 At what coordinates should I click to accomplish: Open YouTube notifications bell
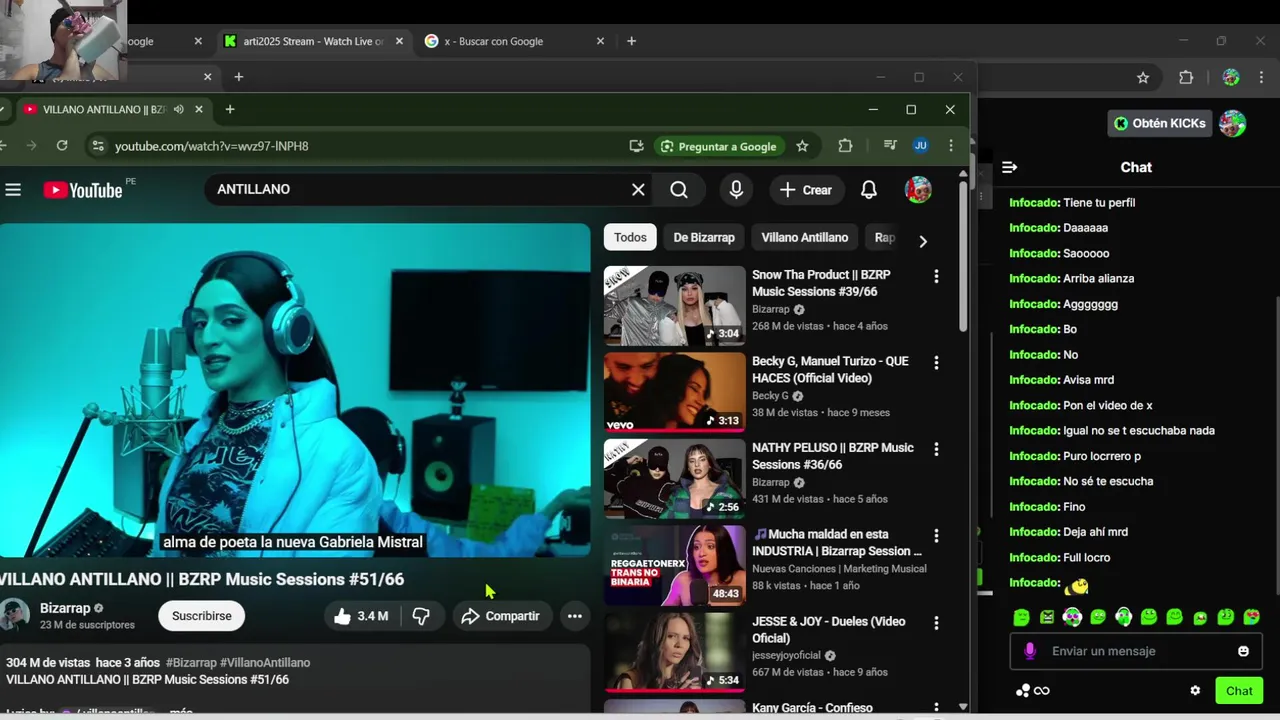click(x=869, y=189)
